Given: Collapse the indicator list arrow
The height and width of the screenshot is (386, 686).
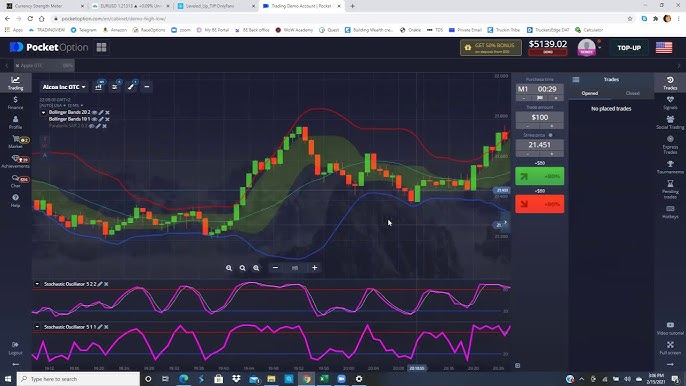Looking at the screenshot, I should [x=43, y=112].
